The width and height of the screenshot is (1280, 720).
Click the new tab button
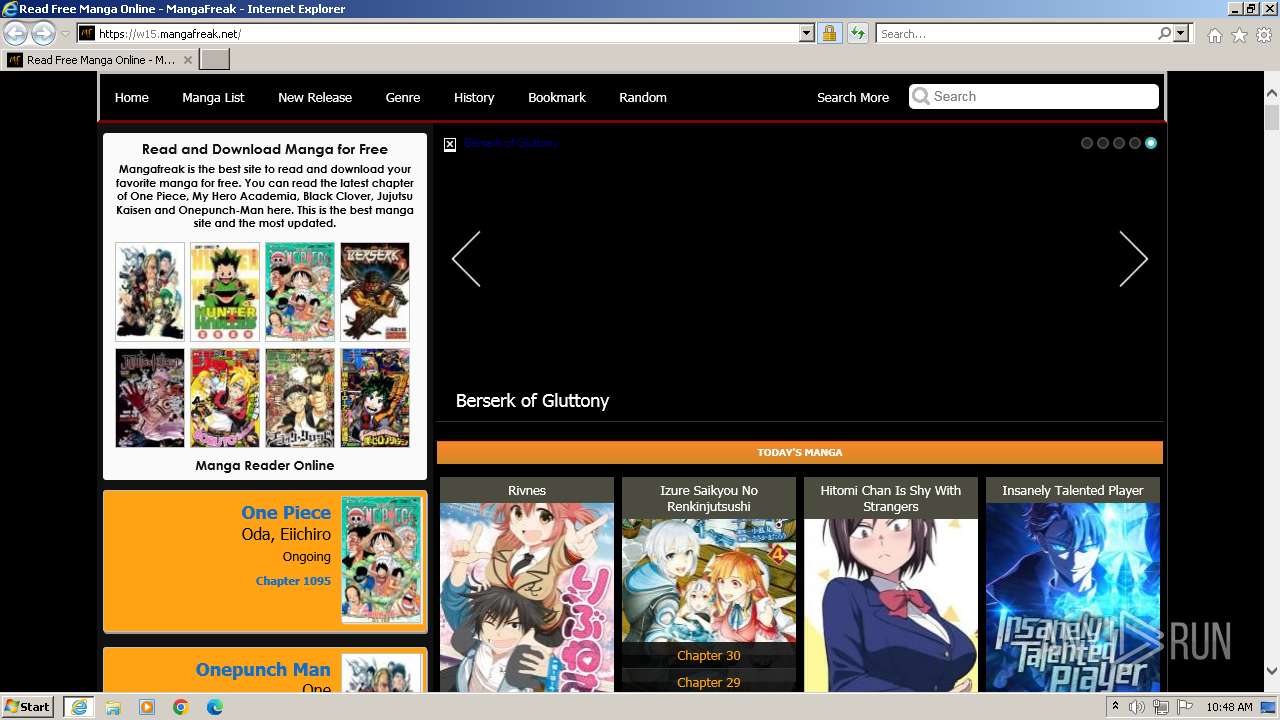[214, 59]
